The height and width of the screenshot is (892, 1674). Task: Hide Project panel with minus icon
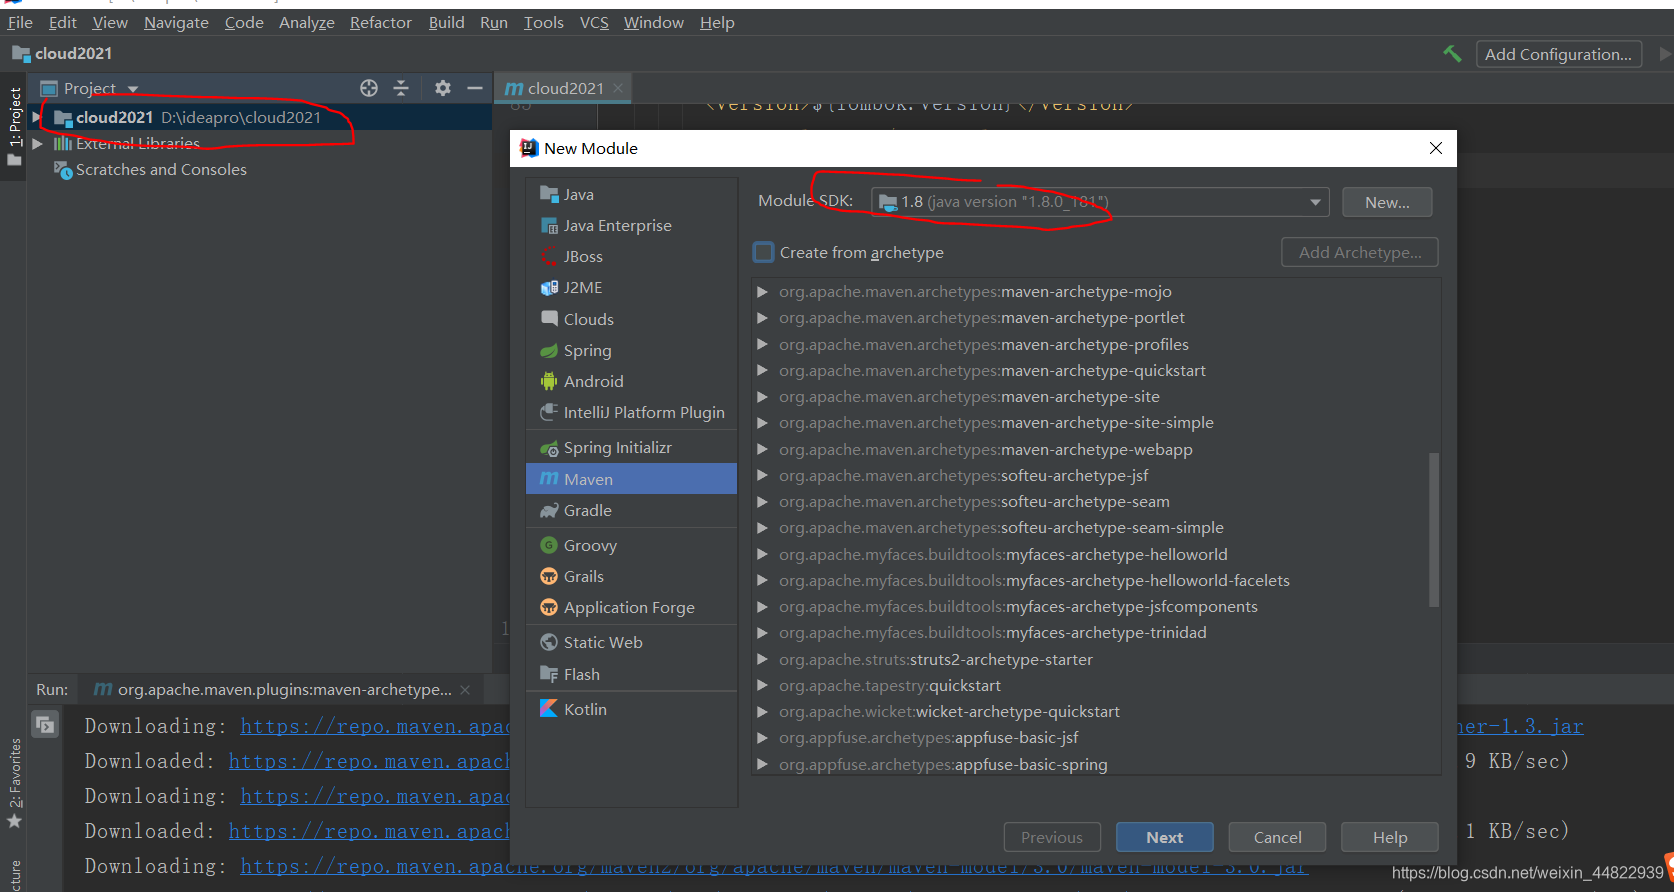click(475, 88)
